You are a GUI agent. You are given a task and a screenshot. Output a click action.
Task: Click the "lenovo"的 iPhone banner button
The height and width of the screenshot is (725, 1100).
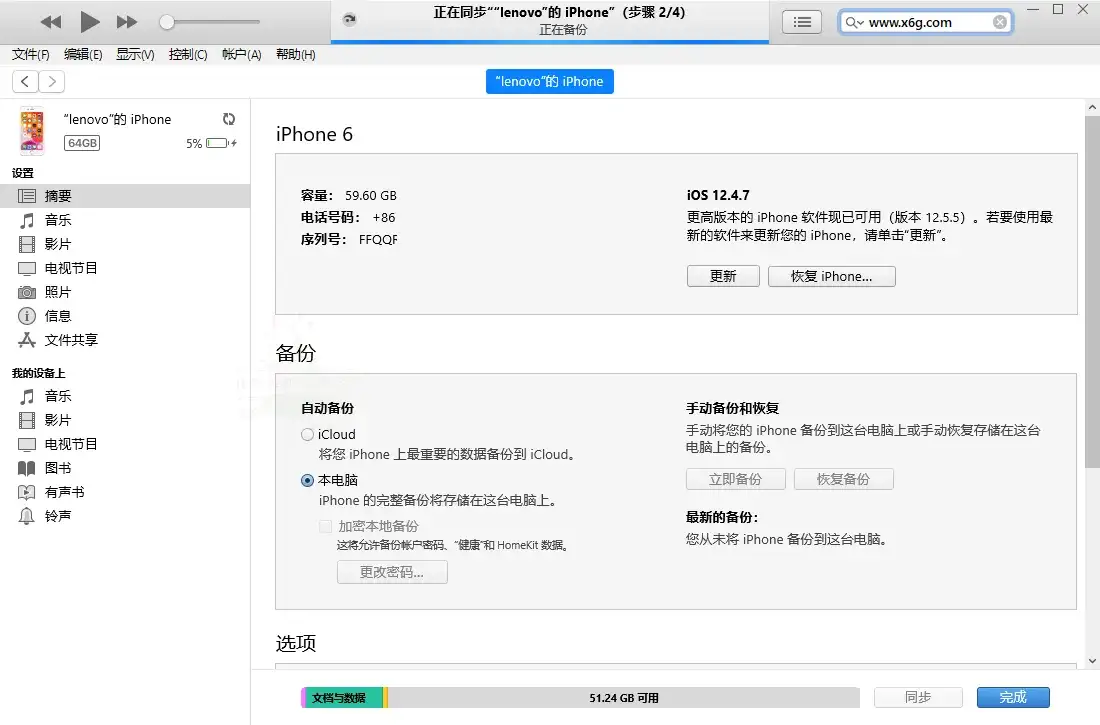pos(549,81)
